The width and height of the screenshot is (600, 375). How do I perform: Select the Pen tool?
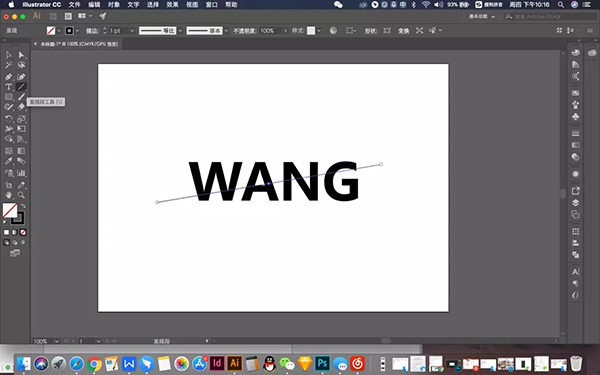(x=8, y=77)
